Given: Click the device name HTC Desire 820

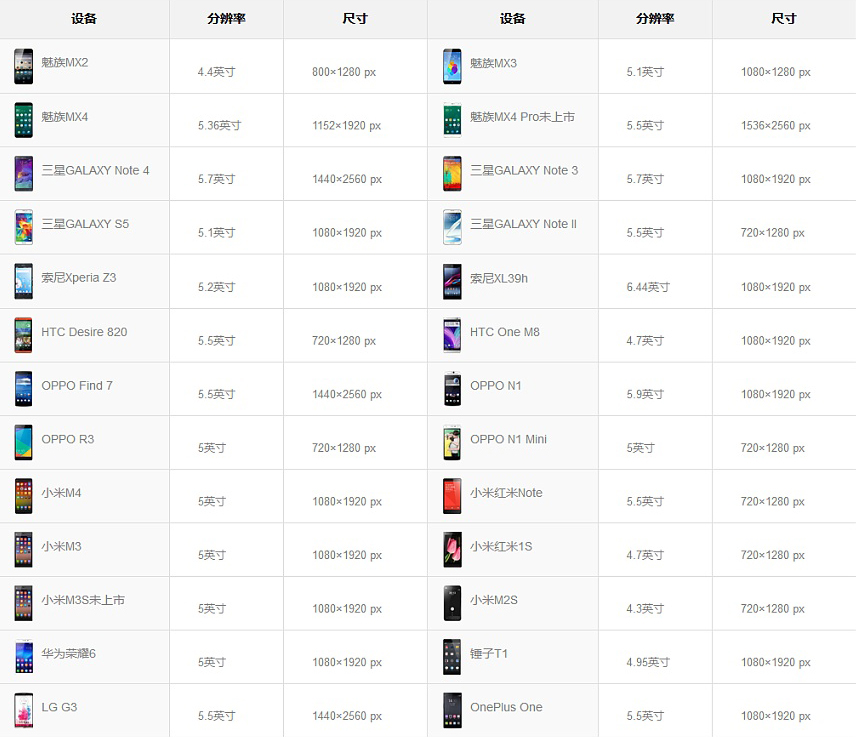Looking at the screenshot, I should tap(84, 332).
